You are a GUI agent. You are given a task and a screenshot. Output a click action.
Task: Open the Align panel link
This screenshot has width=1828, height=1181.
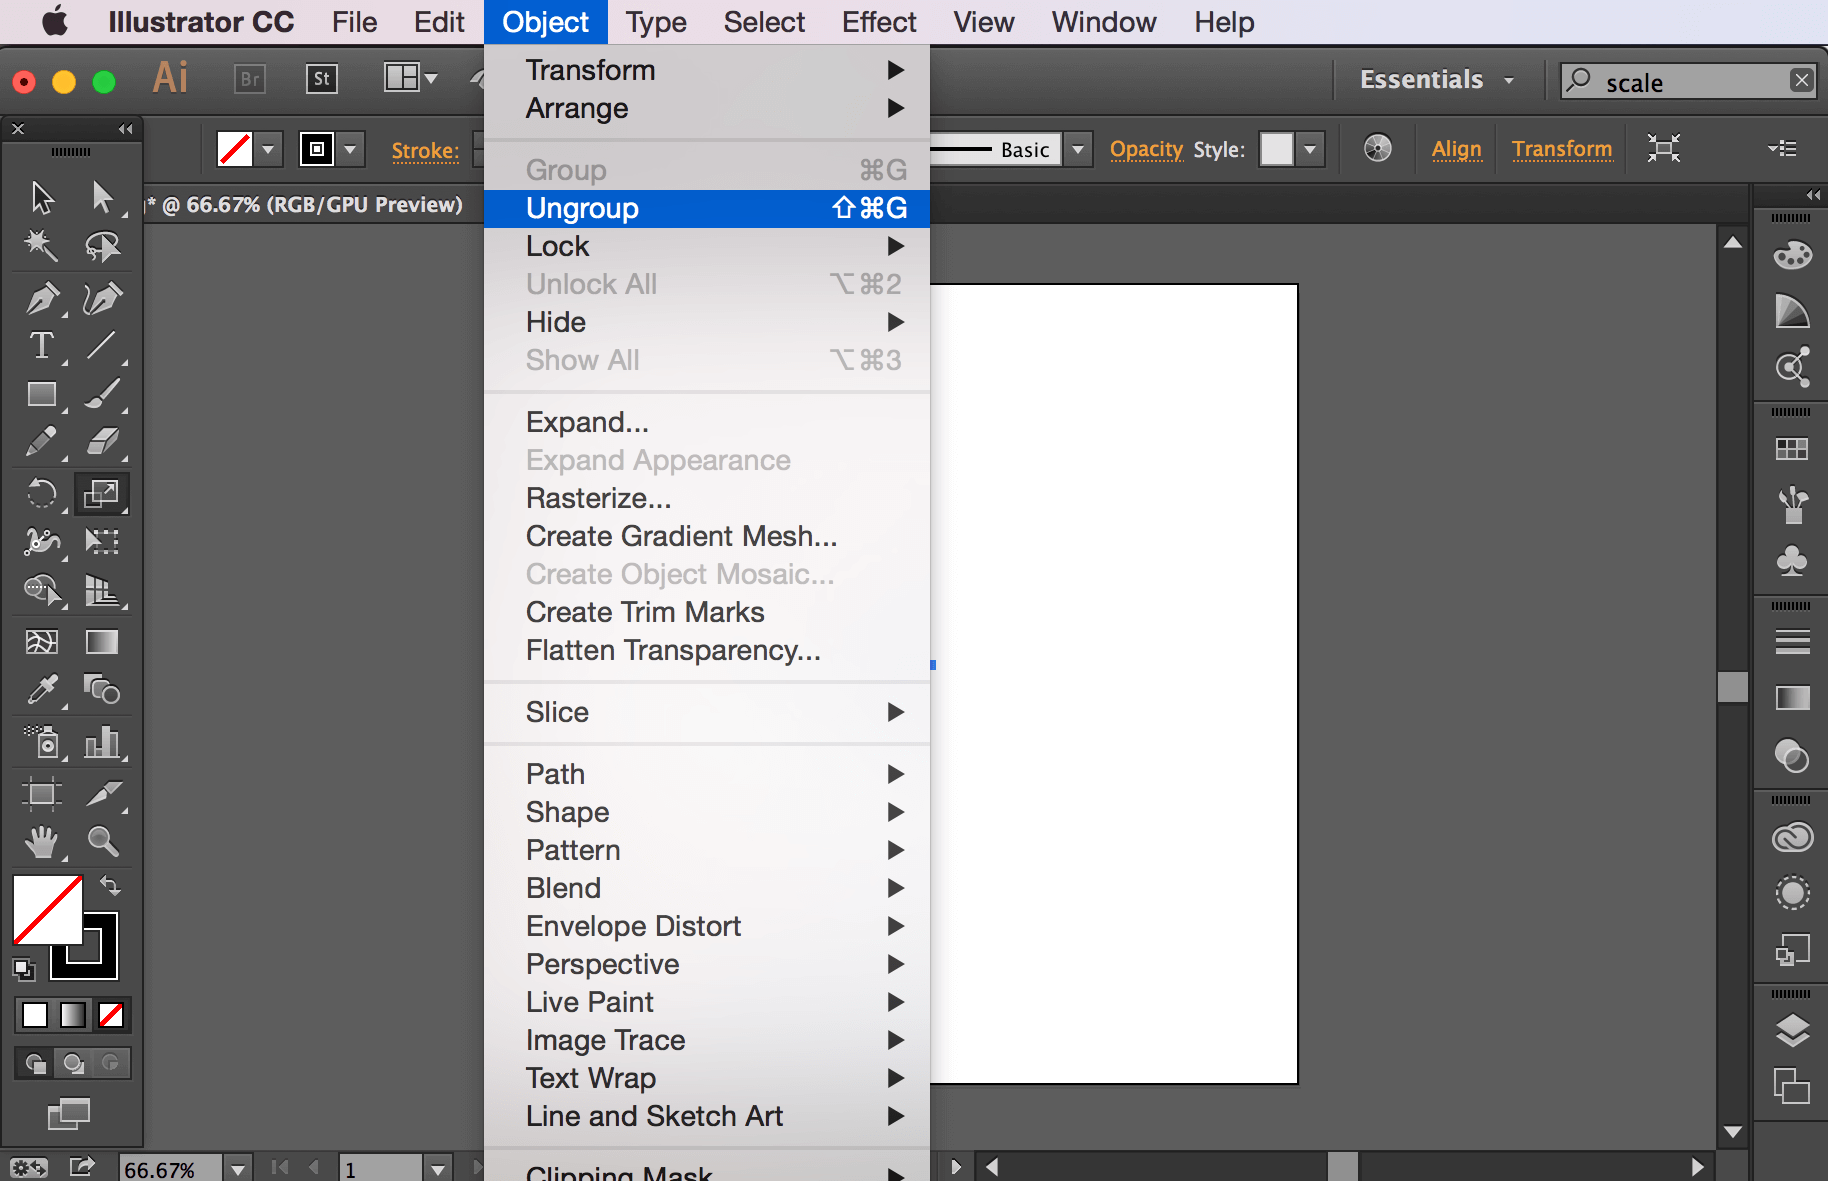tap(1456, 150)
